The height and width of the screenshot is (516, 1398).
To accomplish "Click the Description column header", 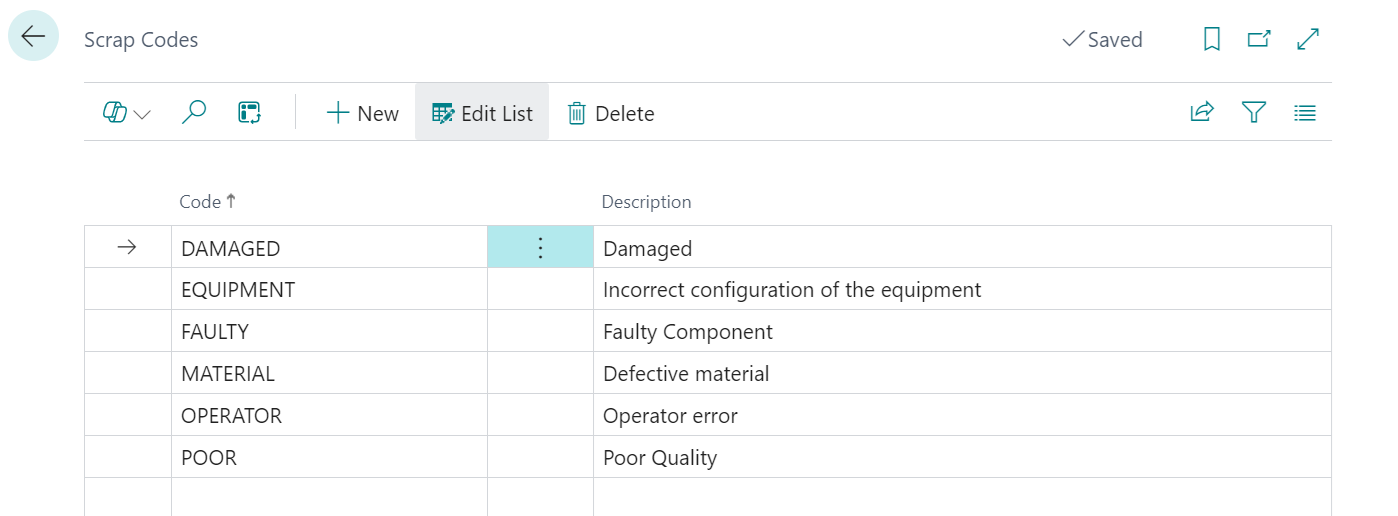I will tap(646, 202).
